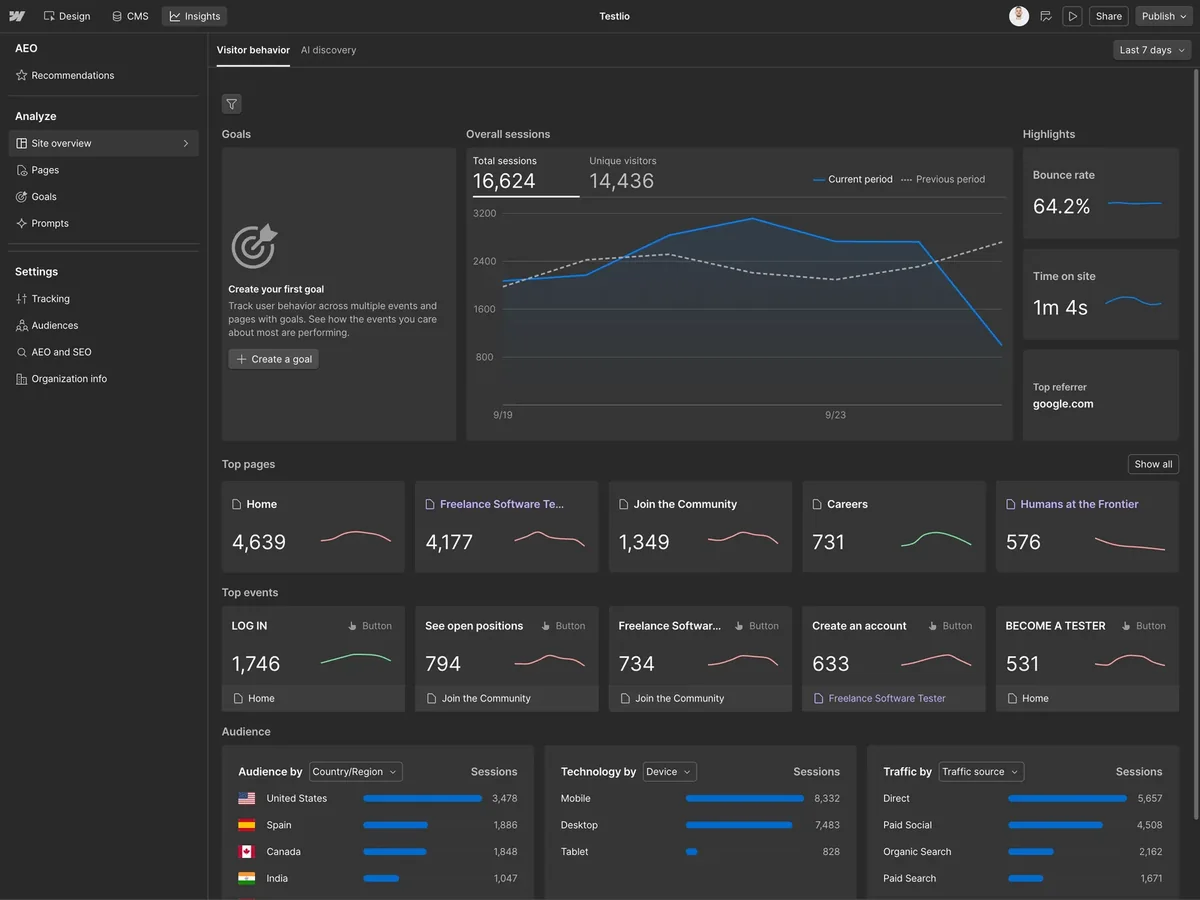Viewport: 1200px width, 900px height.
Task: Switch to Visitor behavior tab
Action: pos(253,50)
